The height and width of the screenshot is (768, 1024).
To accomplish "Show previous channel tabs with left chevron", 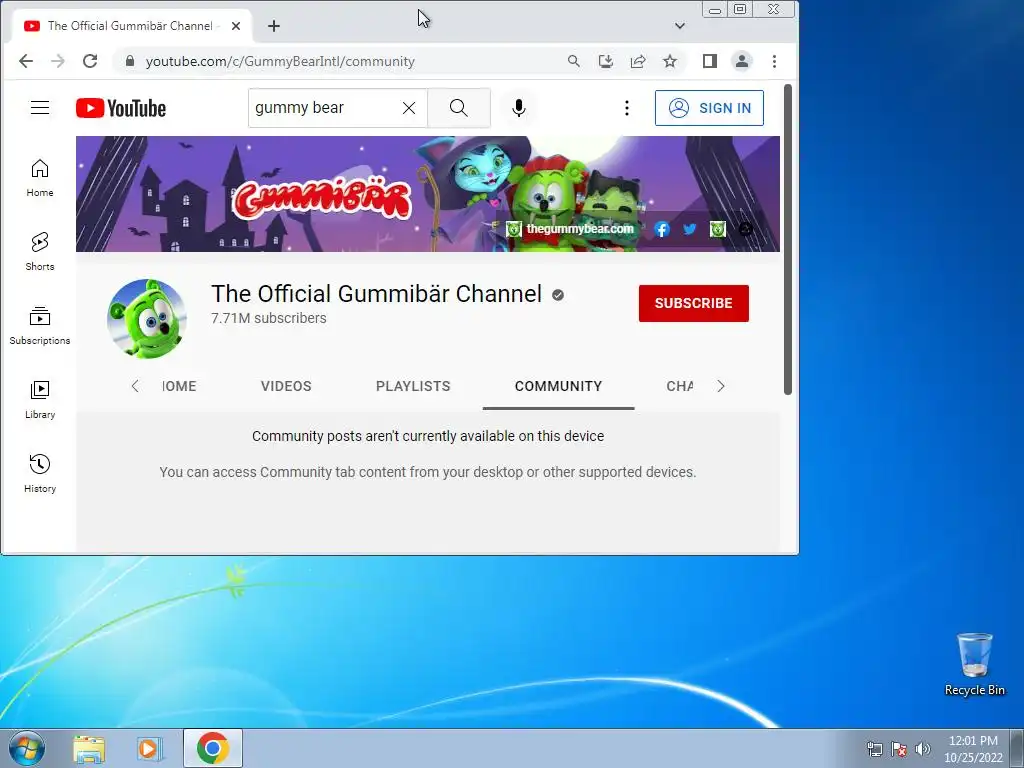I will point(135,386).
